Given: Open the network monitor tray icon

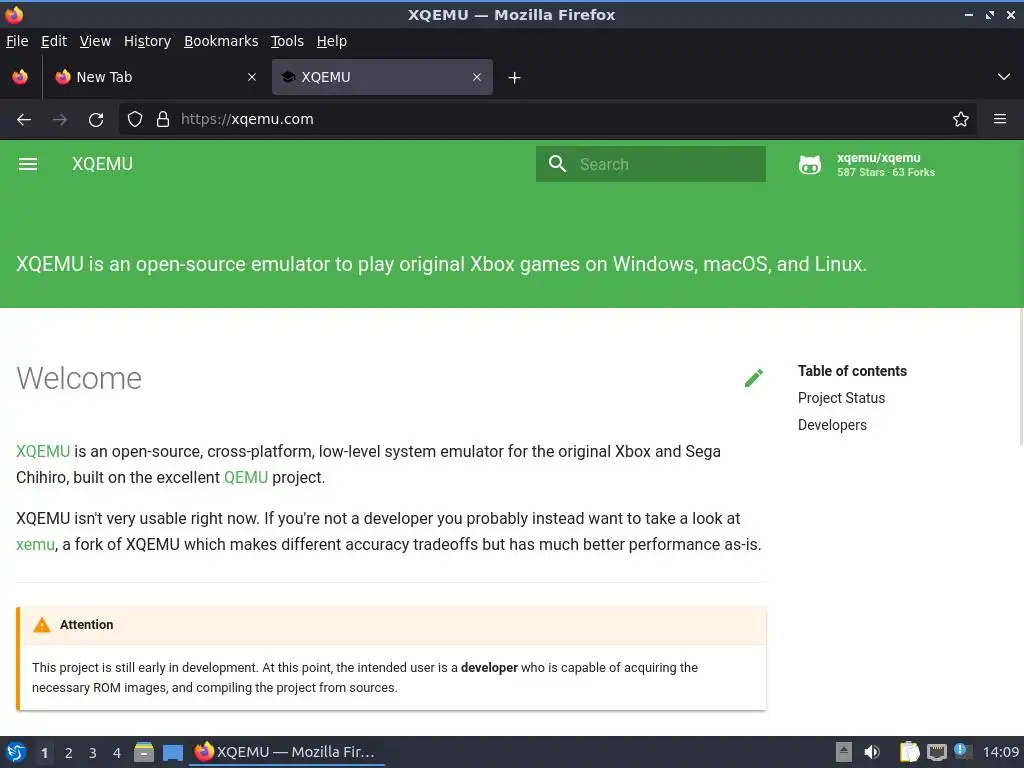Looking at the screenshot, I should click(936, 752).
